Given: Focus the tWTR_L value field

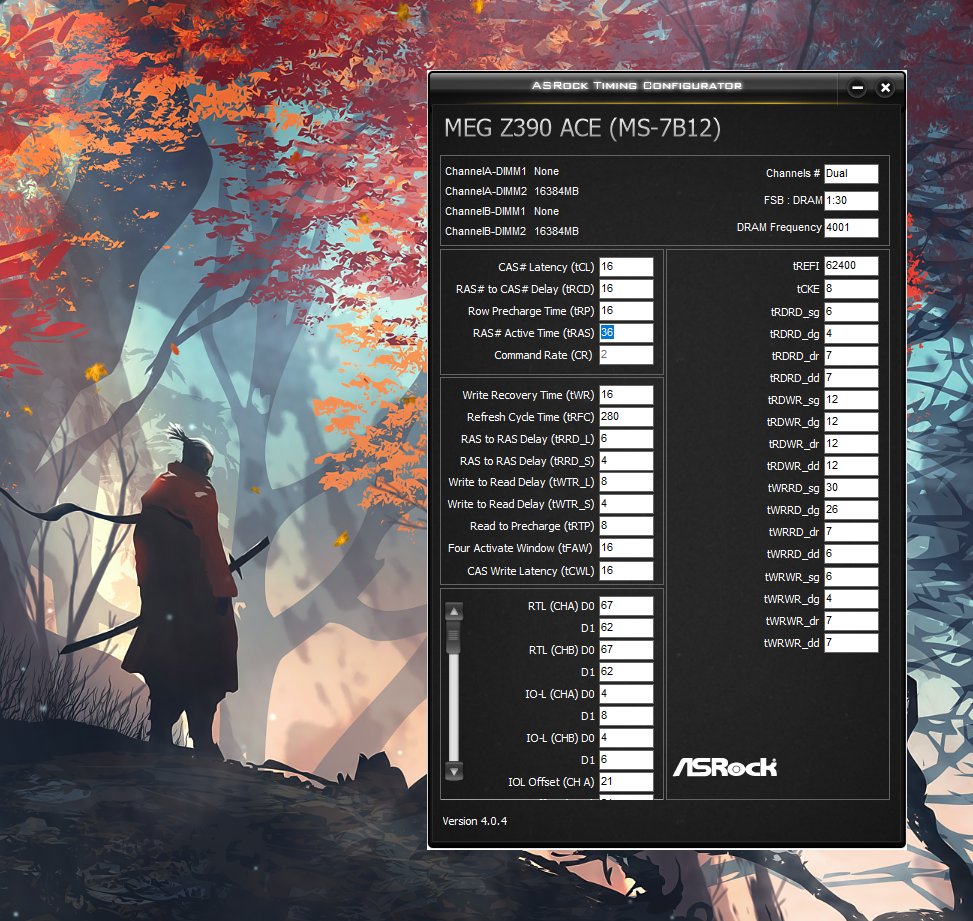Looking at the screenshot, I should pos(626,482).
